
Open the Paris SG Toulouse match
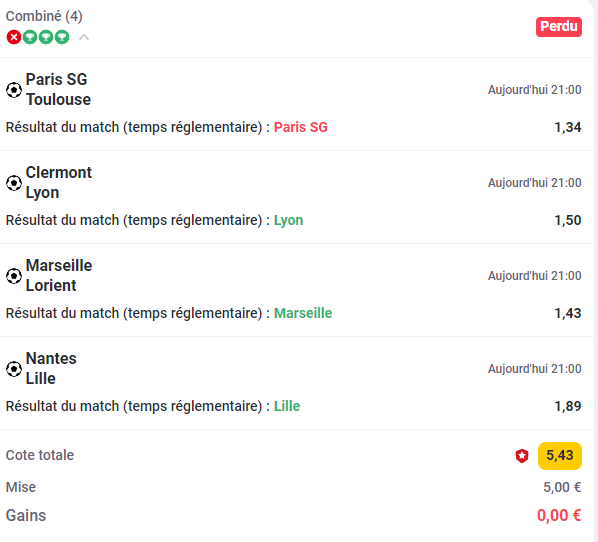(58, 89)
